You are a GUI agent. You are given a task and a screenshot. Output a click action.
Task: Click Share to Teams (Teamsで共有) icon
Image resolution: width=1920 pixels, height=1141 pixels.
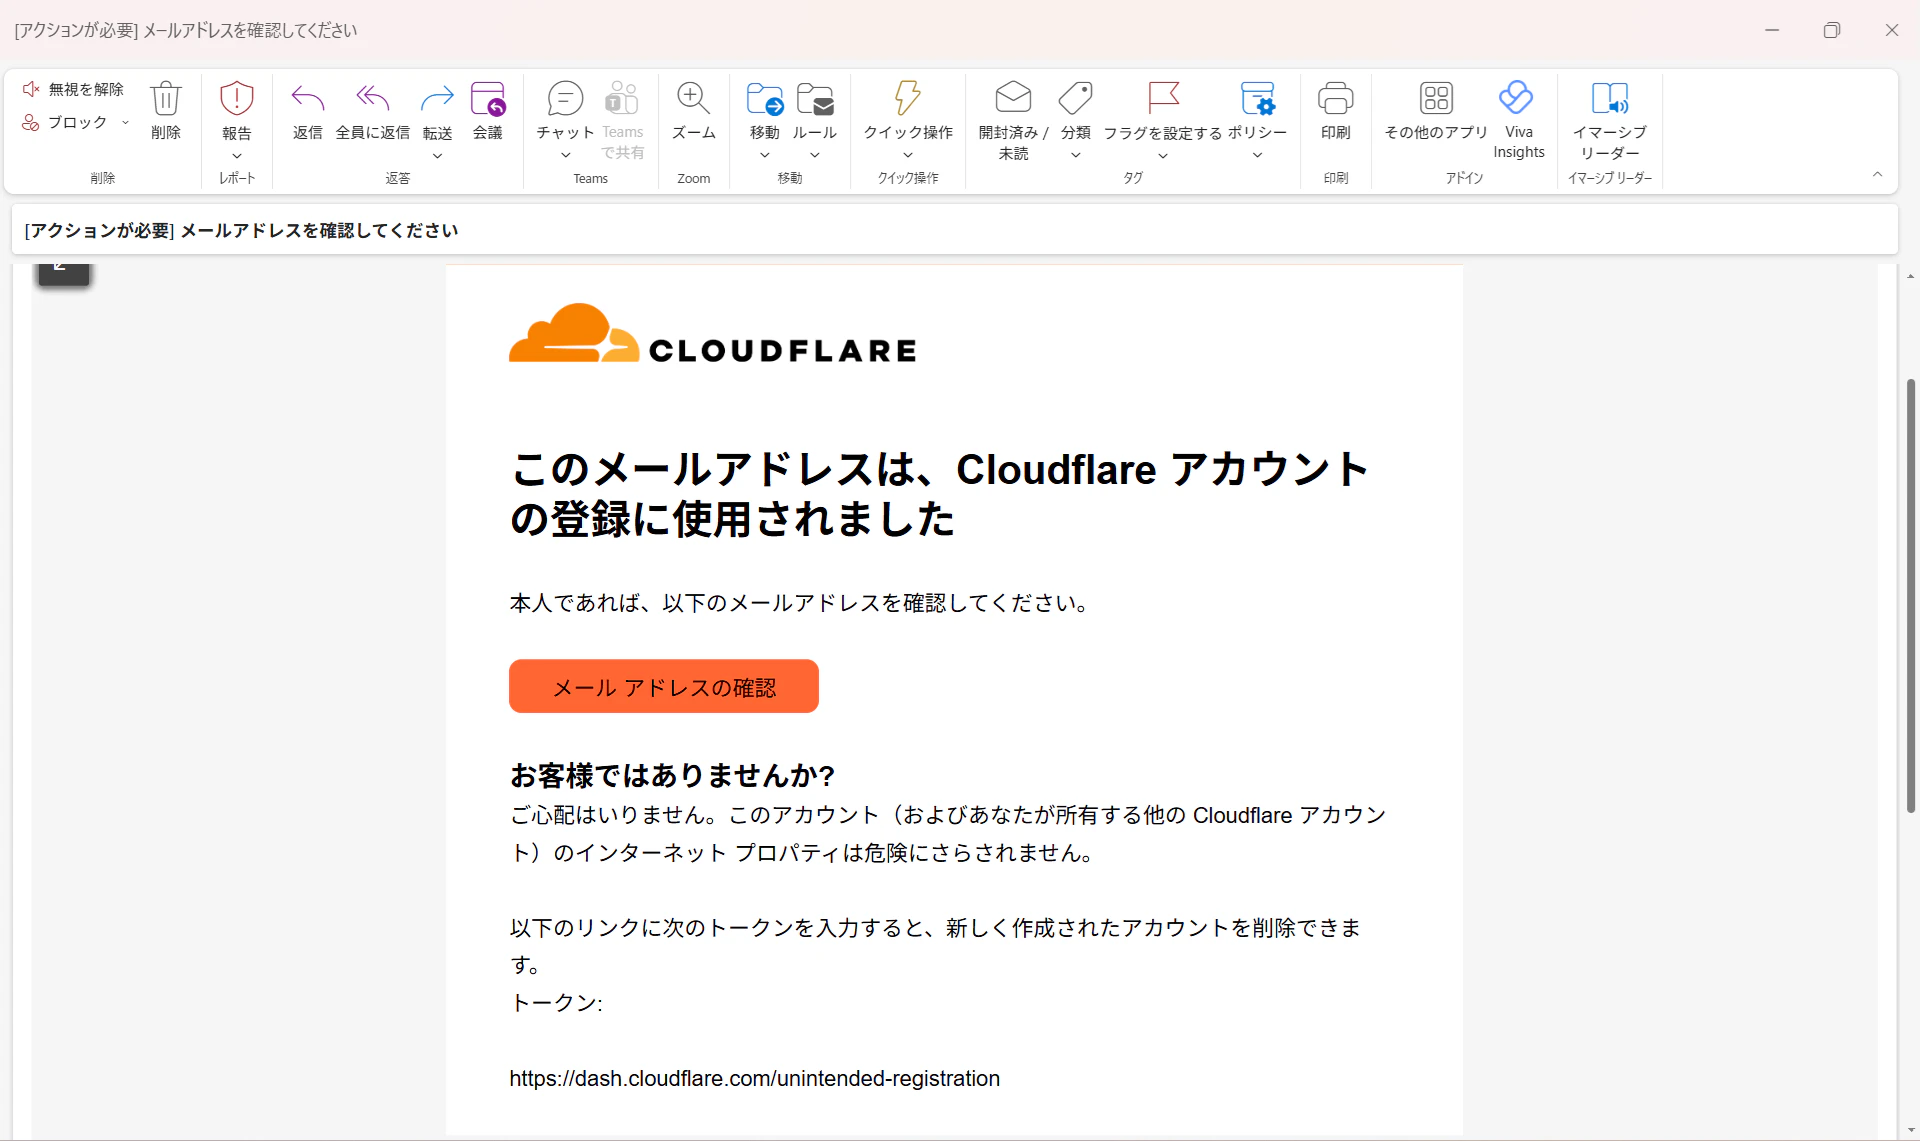(x=622, y=98)
